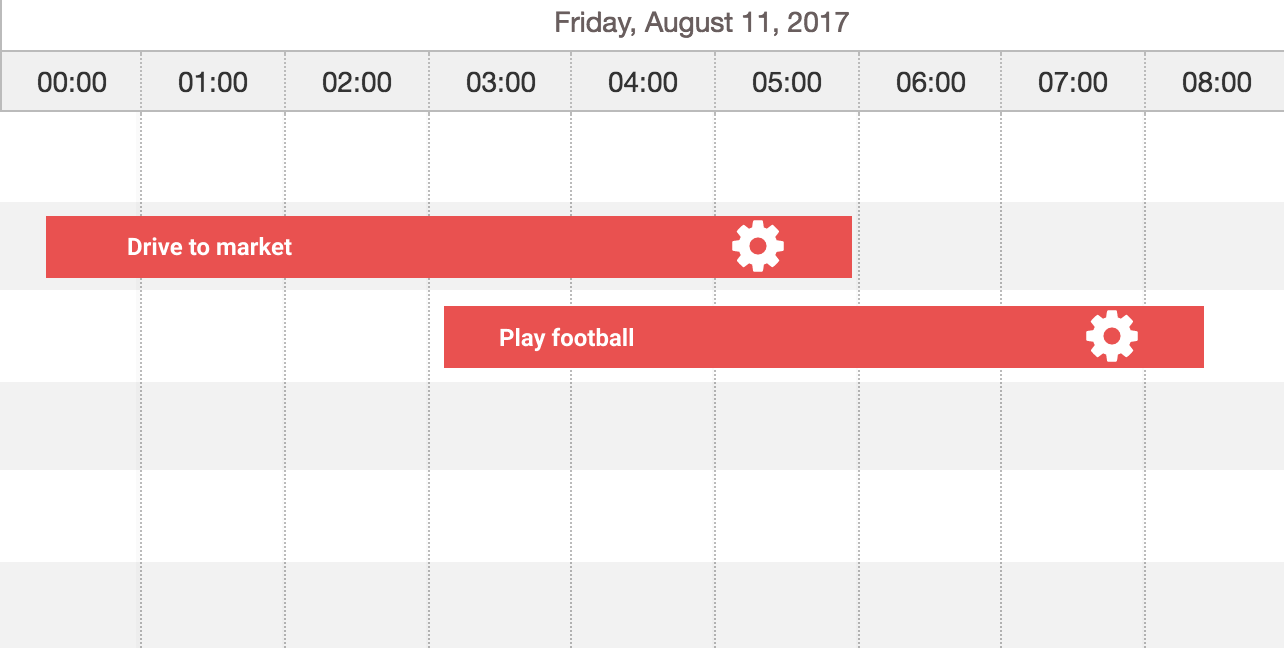Screen dimensions: 1284x648
Task: Click the gear icon on the upper task bar
Action: 757,245
